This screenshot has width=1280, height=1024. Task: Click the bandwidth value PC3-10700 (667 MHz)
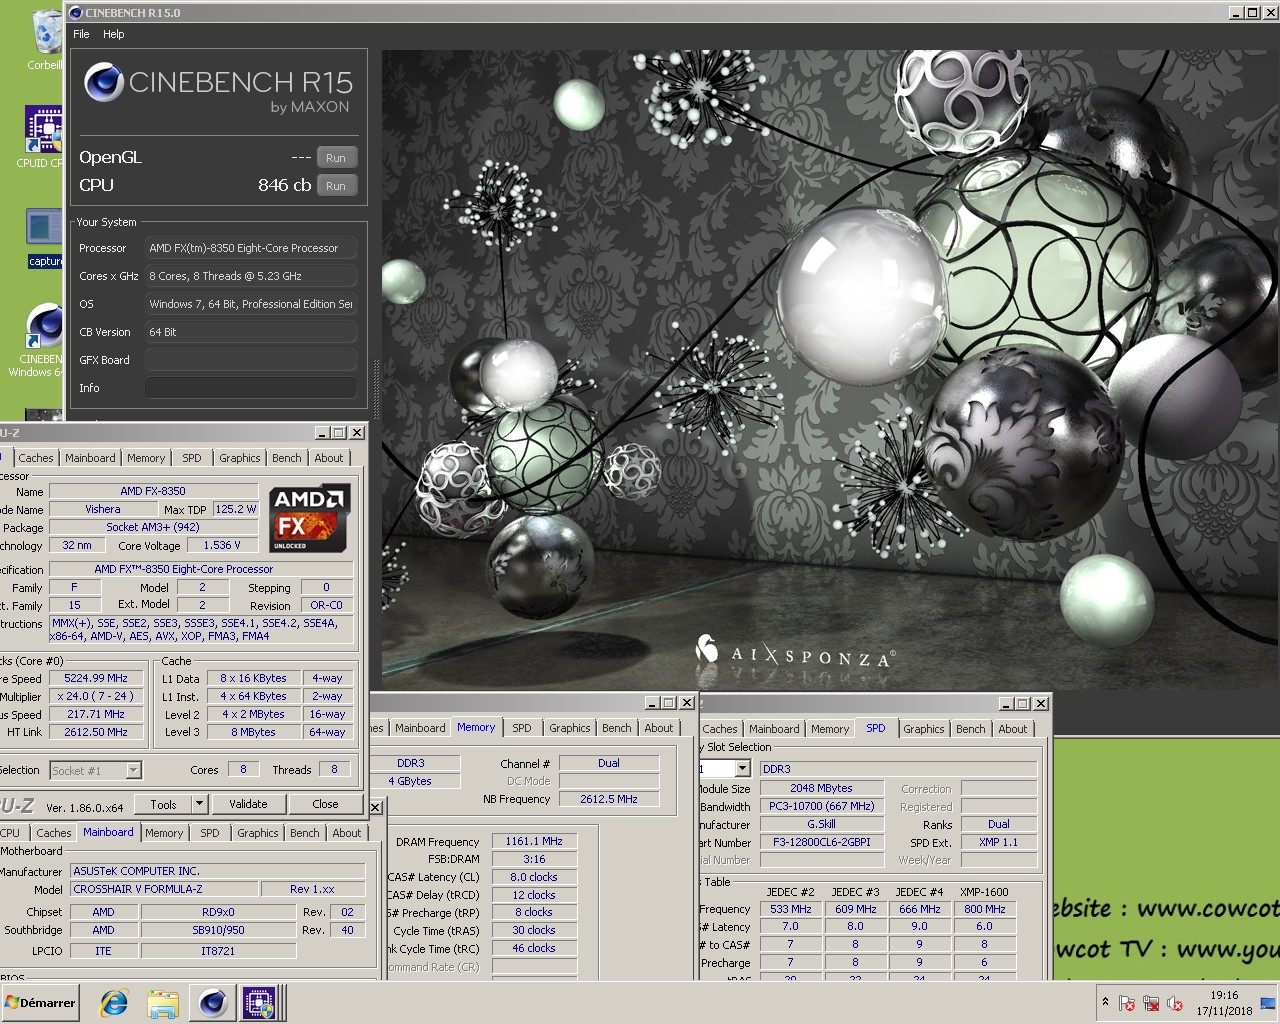(x=821, y=806)
